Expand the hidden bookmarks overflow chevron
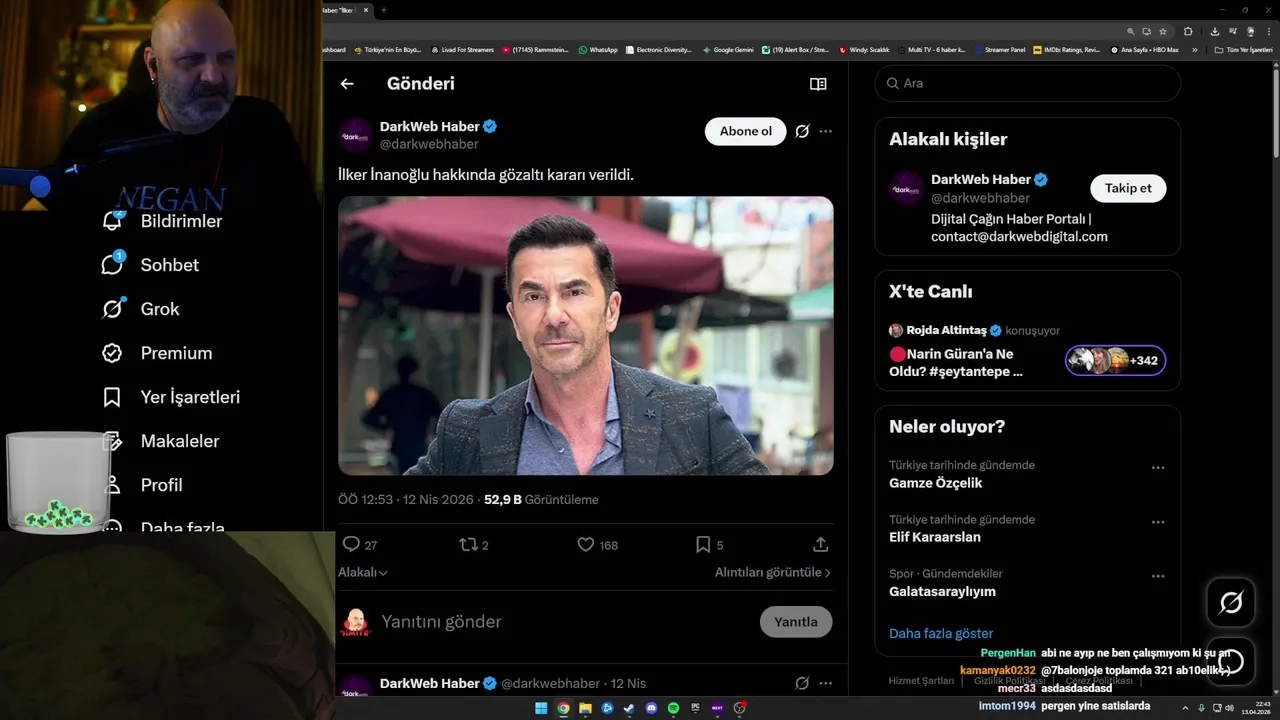Image resolution: width=1280 pixels, height=720 pixels. (1194, 49)
